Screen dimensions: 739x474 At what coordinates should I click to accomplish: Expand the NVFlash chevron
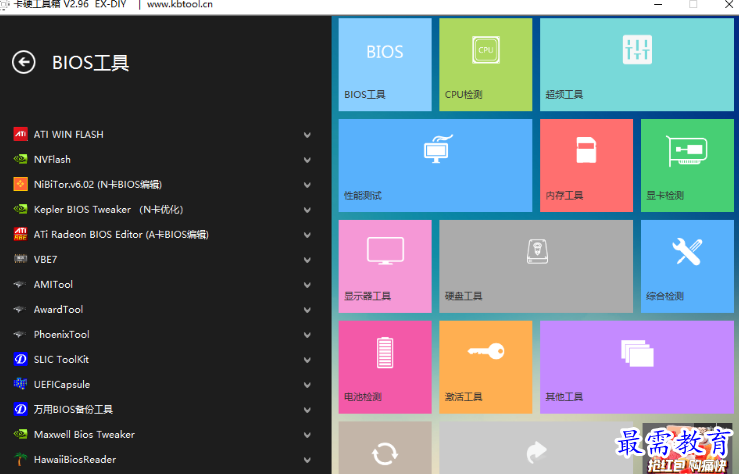point(307,160)
